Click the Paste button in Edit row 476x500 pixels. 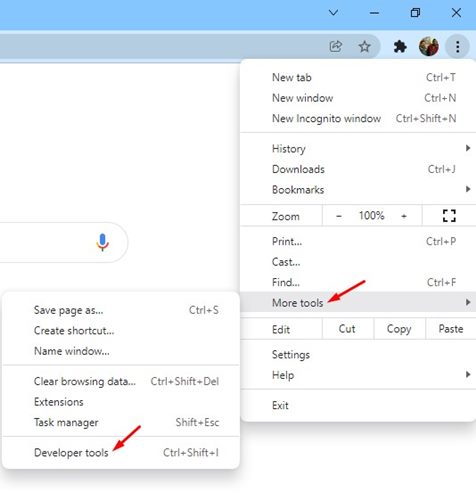click(451, 329)
